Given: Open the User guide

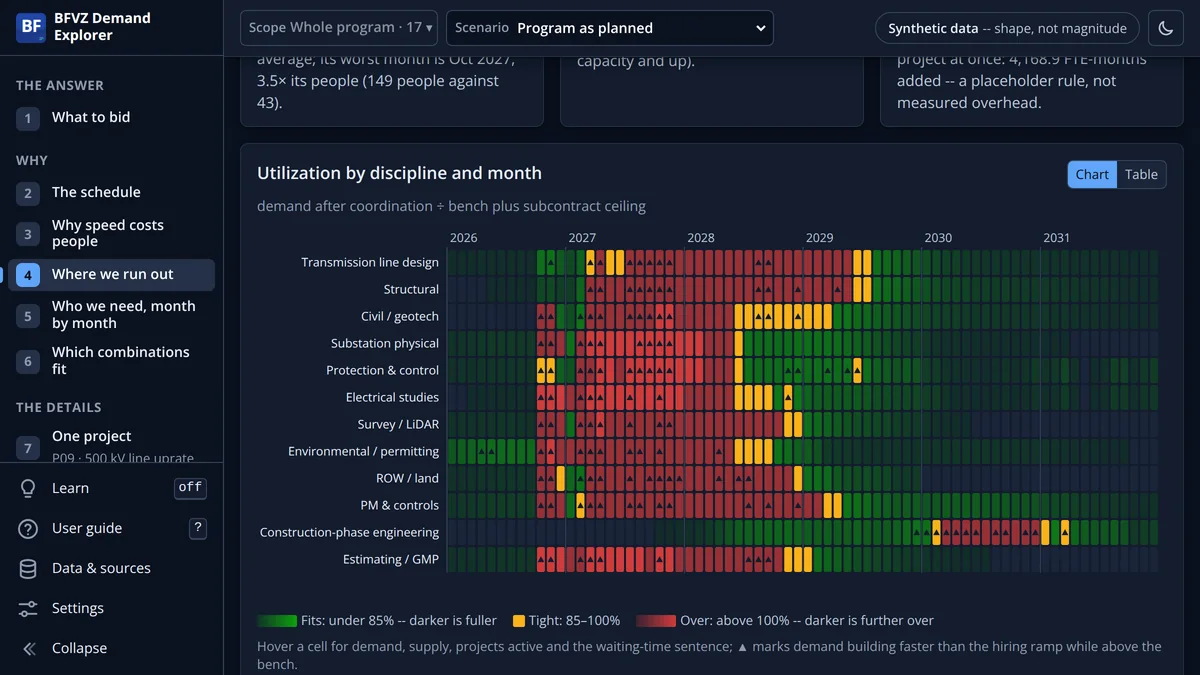Looking at the screenshot, I should [112, 528].
